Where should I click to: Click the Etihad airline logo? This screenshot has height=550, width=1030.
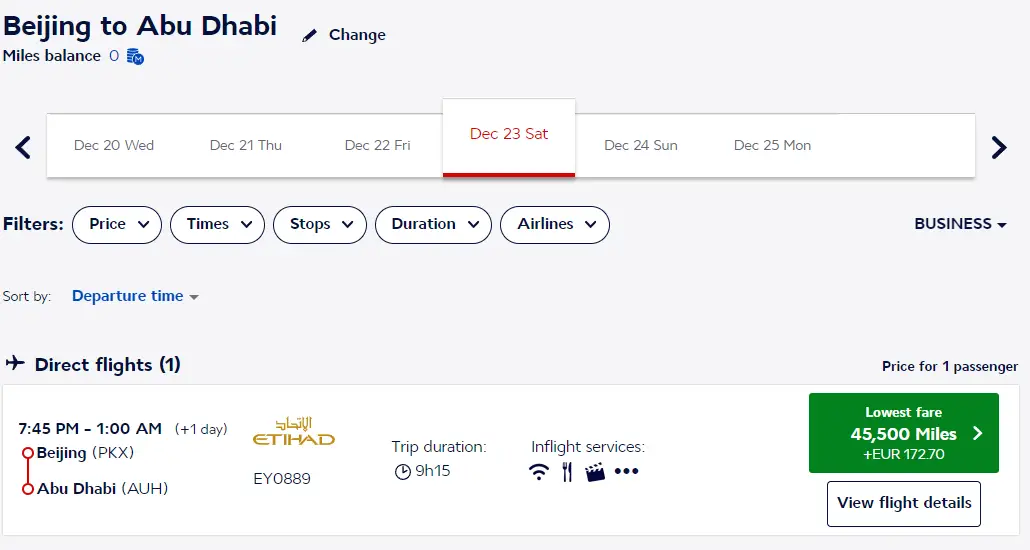[293, 432]
